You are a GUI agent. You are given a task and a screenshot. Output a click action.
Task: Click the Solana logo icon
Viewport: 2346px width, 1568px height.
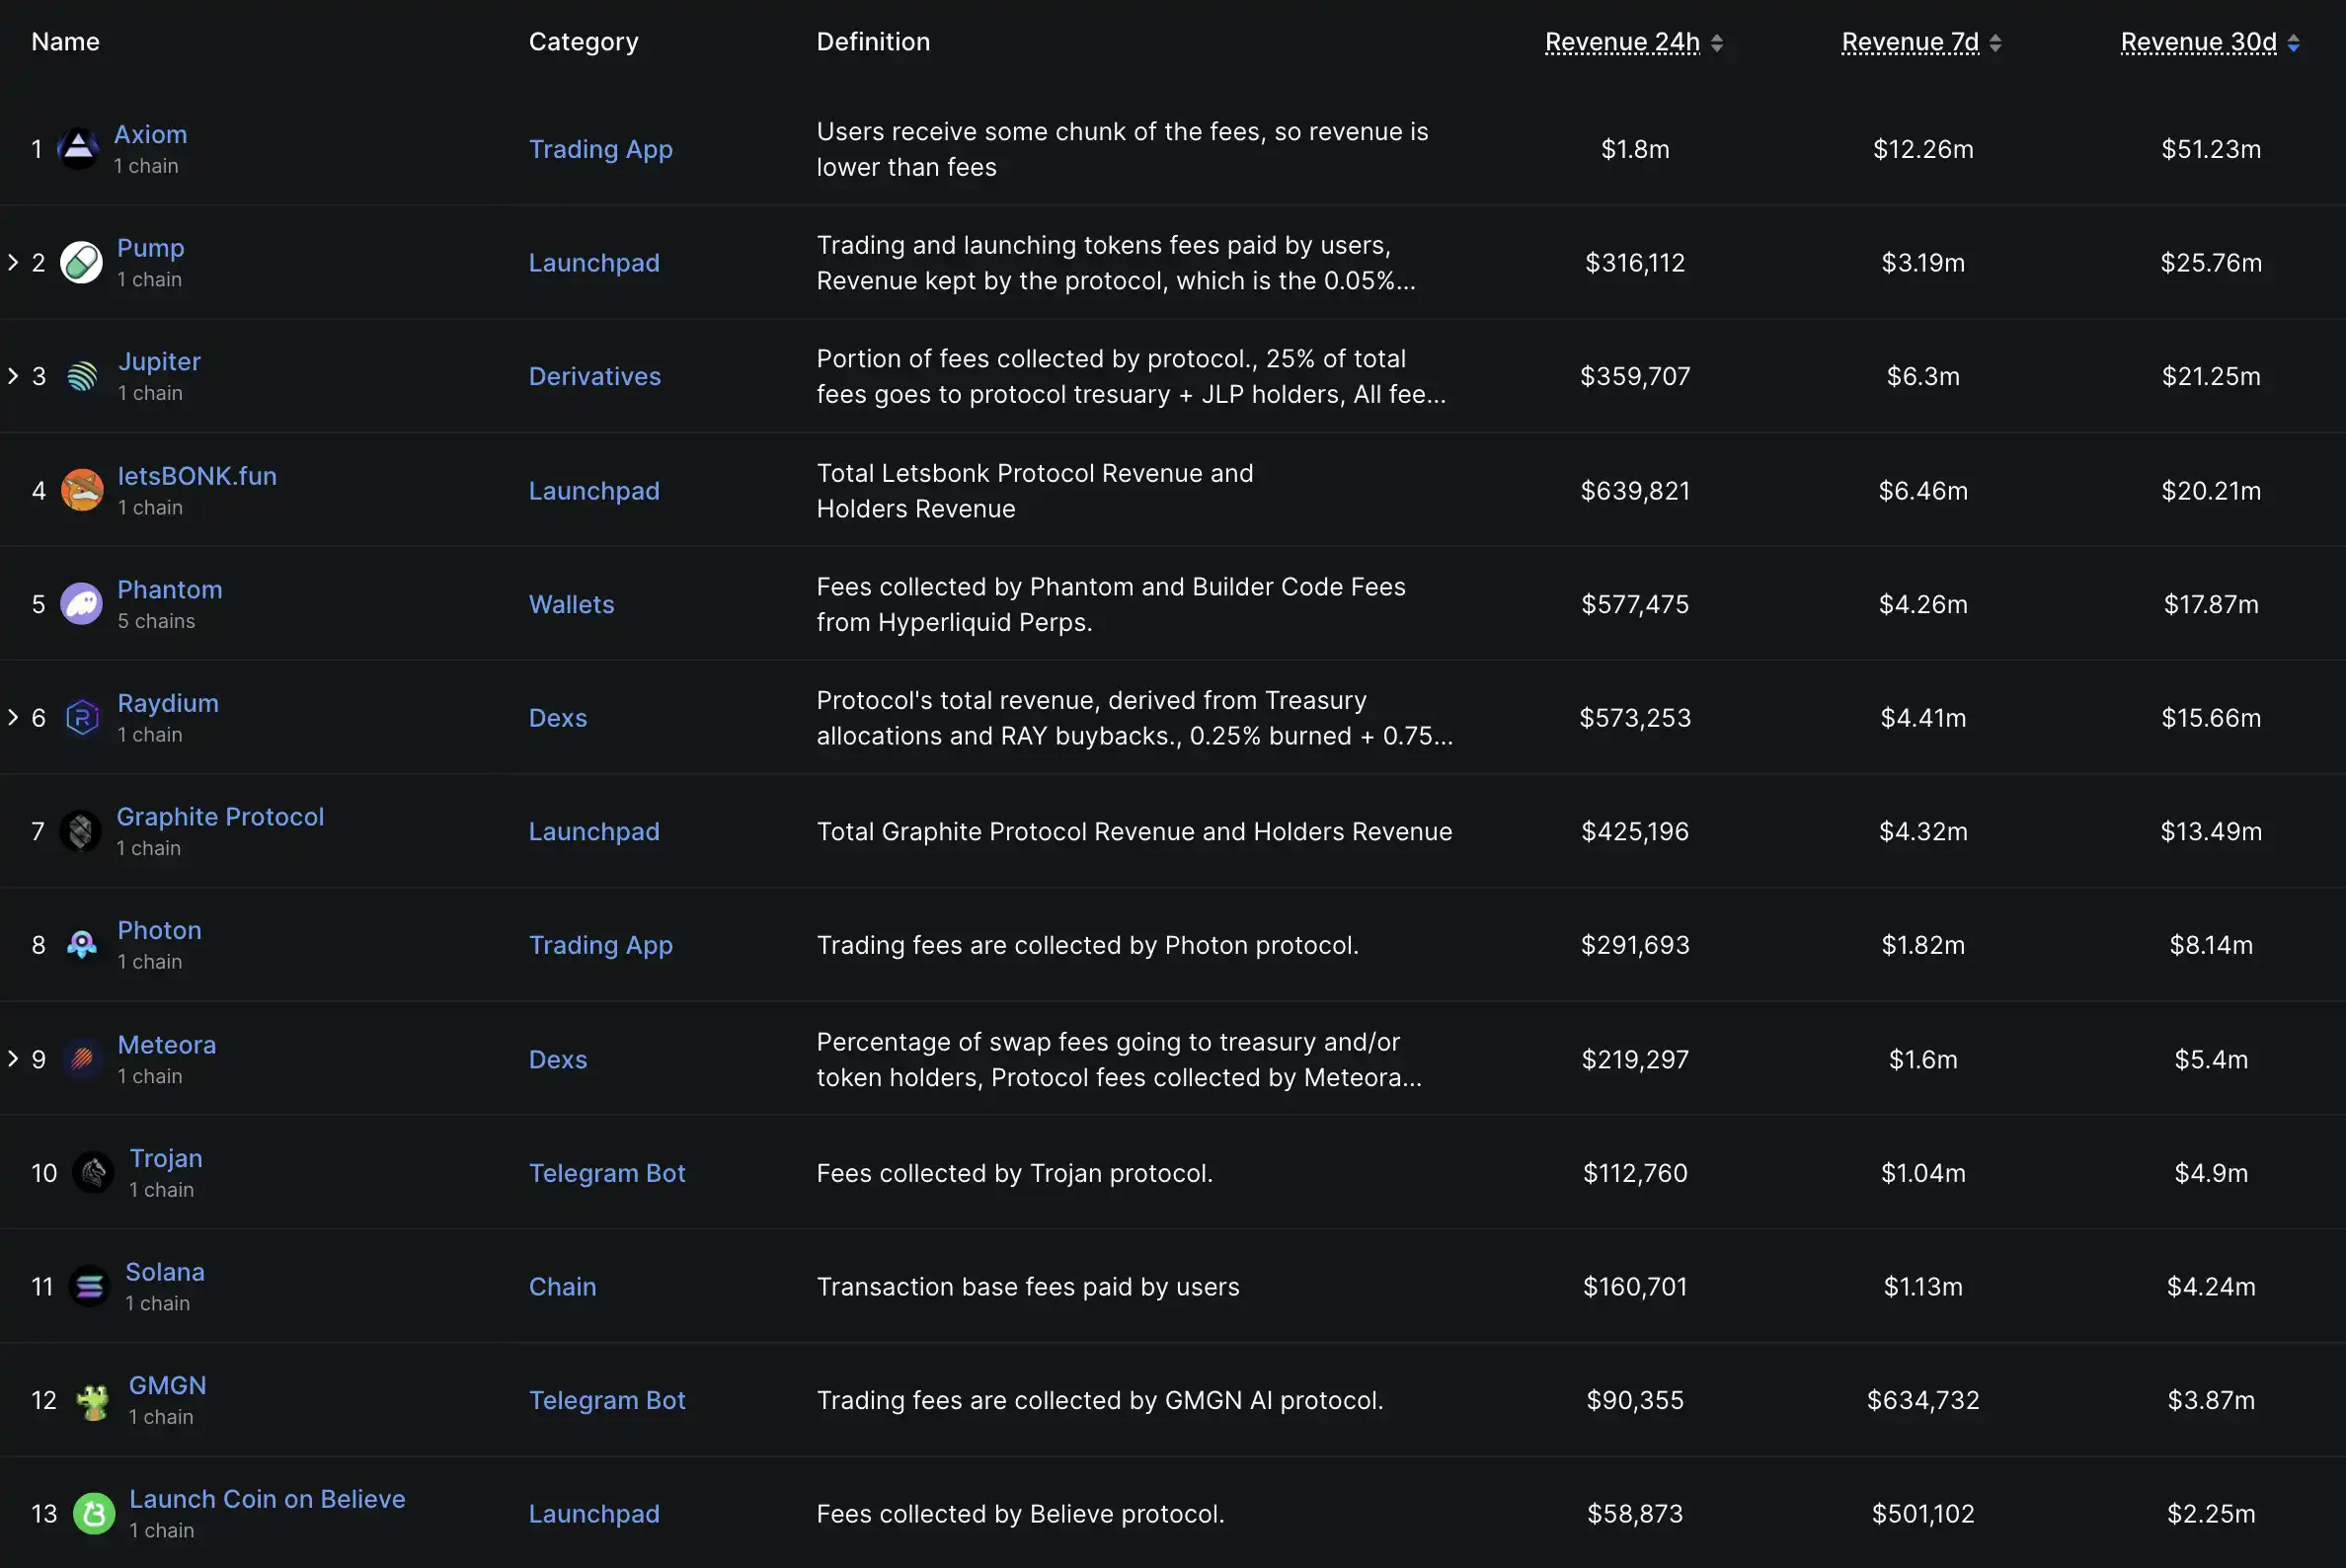pyautogui.click(x=89, y=1287)
